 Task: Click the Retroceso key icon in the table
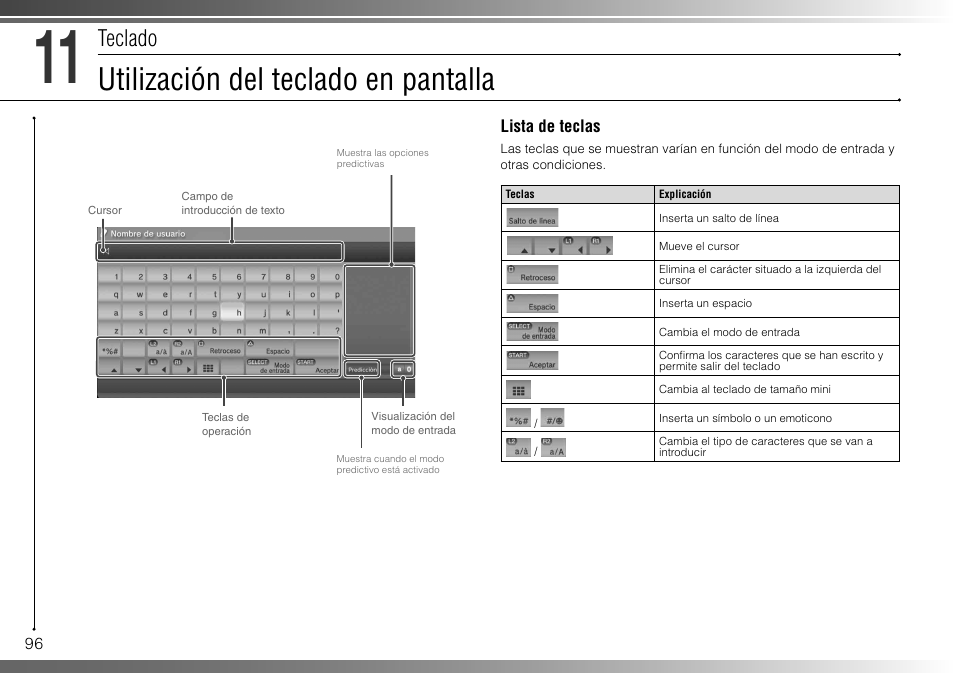pyautogui.click(x=532, y=274)
